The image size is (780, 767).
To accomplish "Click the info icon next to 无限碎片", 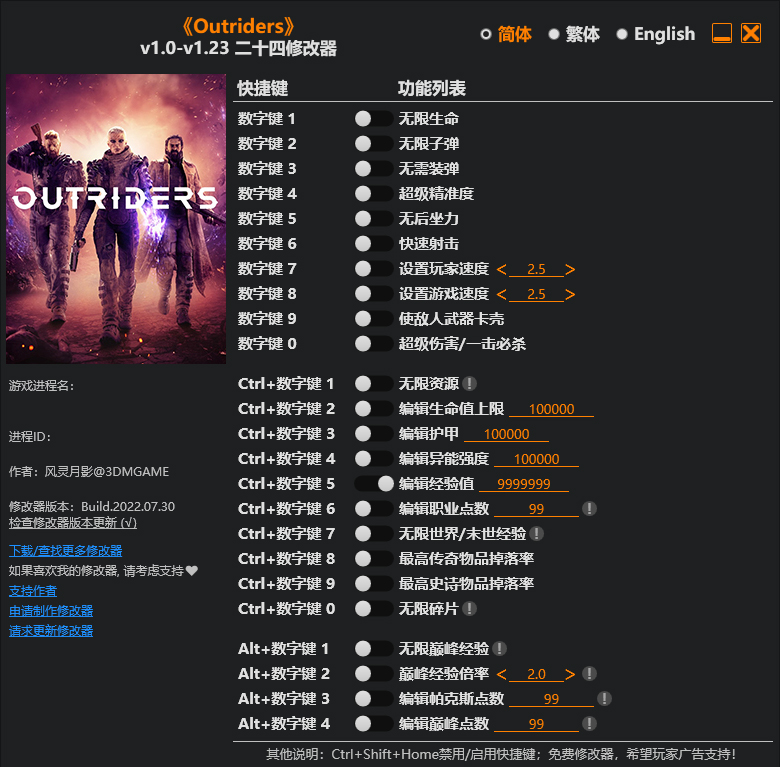I will pos(469,608).
